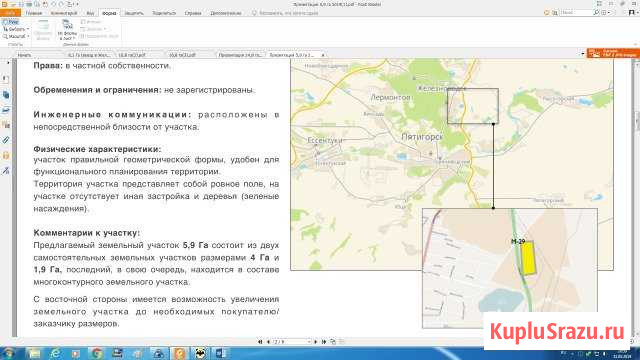Image resolution: width=640 pixels, height=360 pixels.
Task: Select the Hand (Рука) tool
Action: pos(11,22)
